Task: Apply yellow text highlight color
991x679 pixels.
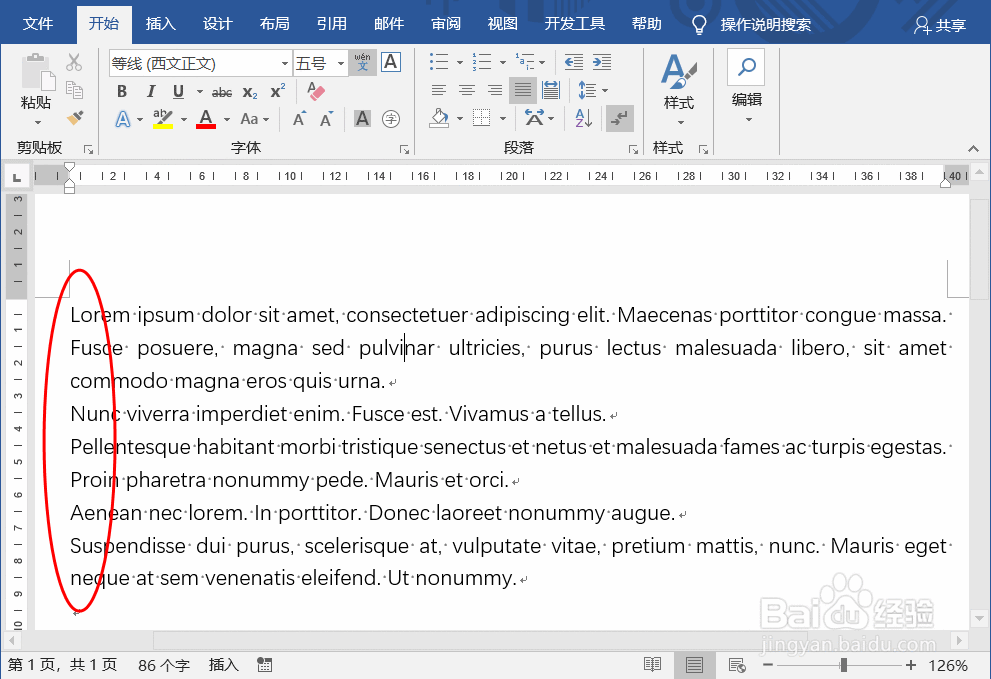Action: 162,118
